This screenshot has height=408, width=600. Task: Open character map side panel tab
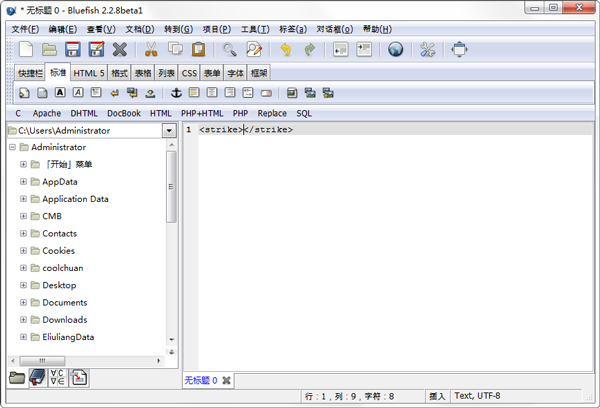click(x=58, y=377)
